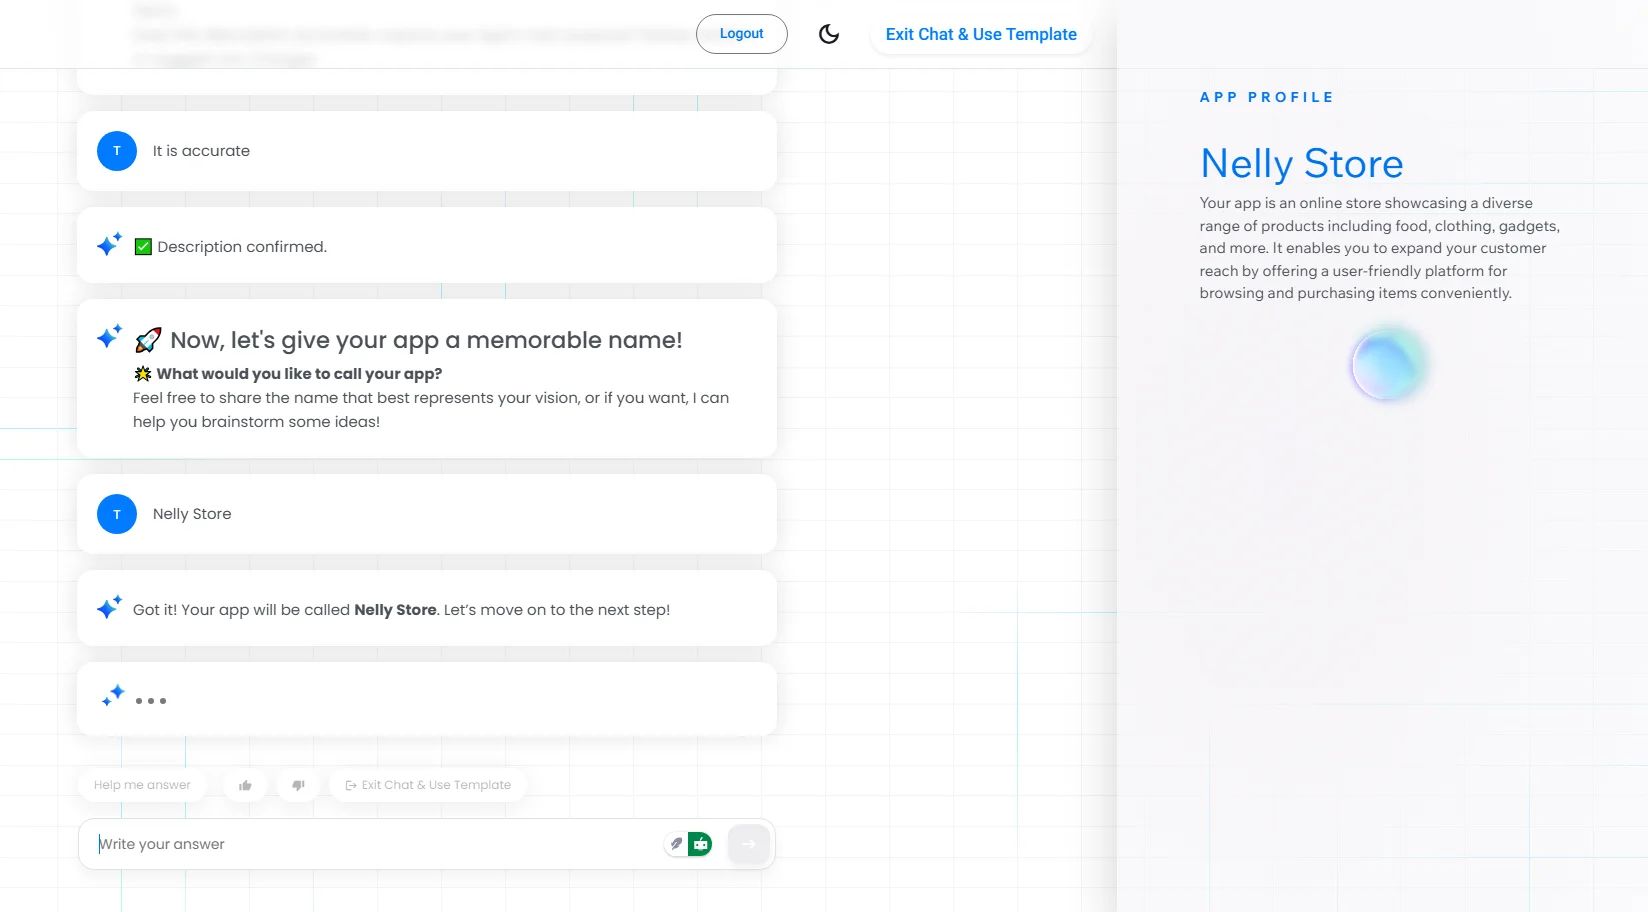Click the Exit Chat & Use Template chip below the chat
The width and height of the screenshot is (1648, 912).
pos(427,785)
